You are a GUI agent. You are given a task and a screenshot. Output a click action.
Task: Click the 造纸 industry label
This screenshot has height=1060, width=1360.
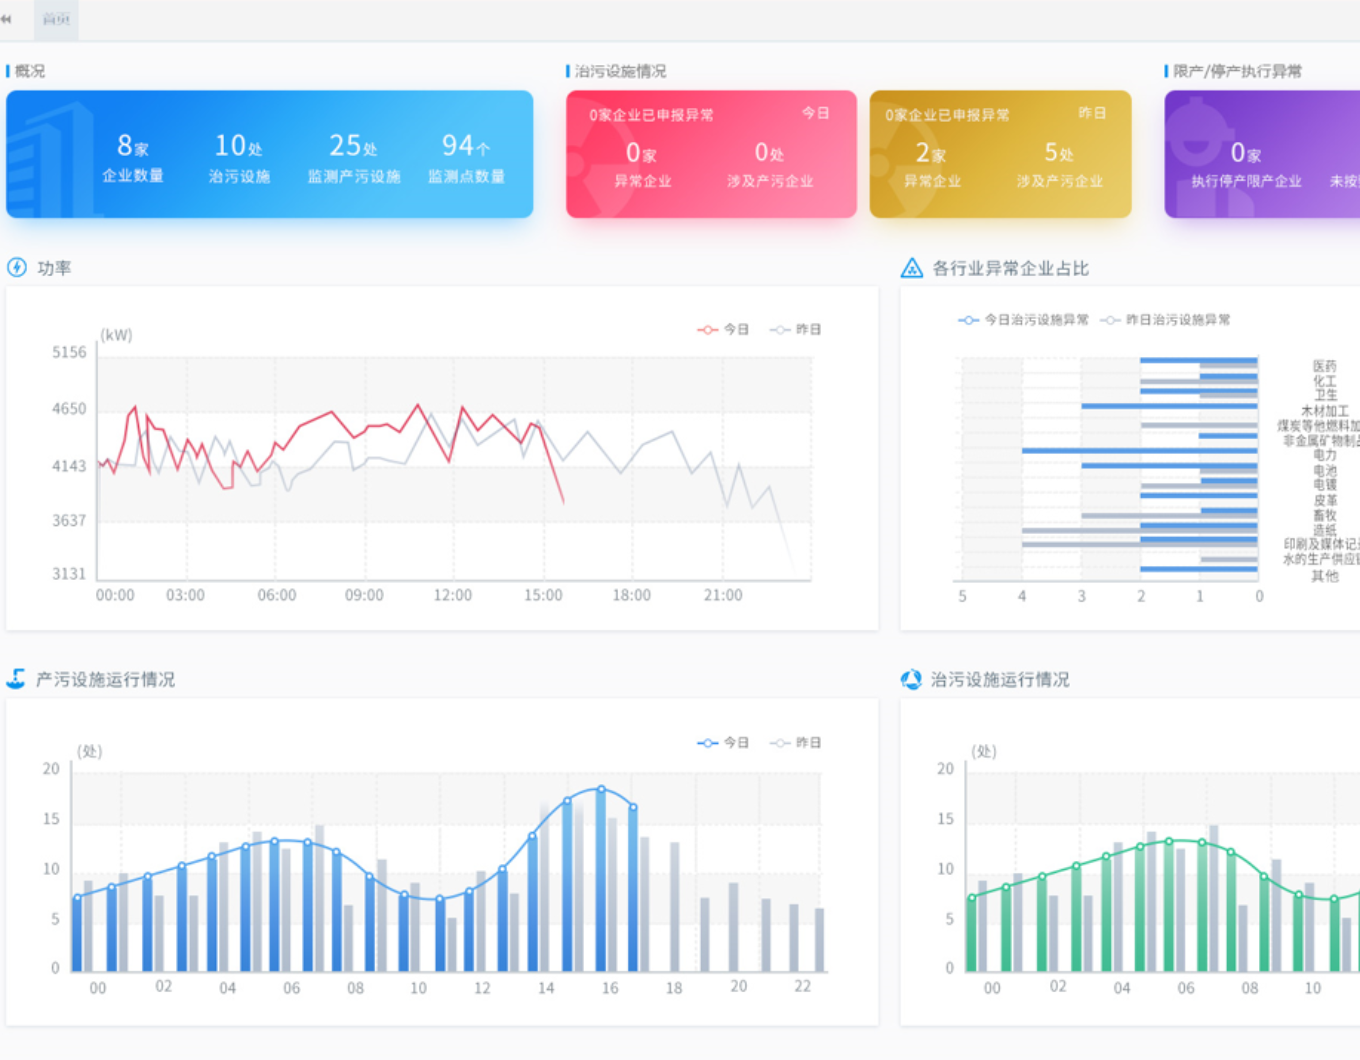[1325, 530]
